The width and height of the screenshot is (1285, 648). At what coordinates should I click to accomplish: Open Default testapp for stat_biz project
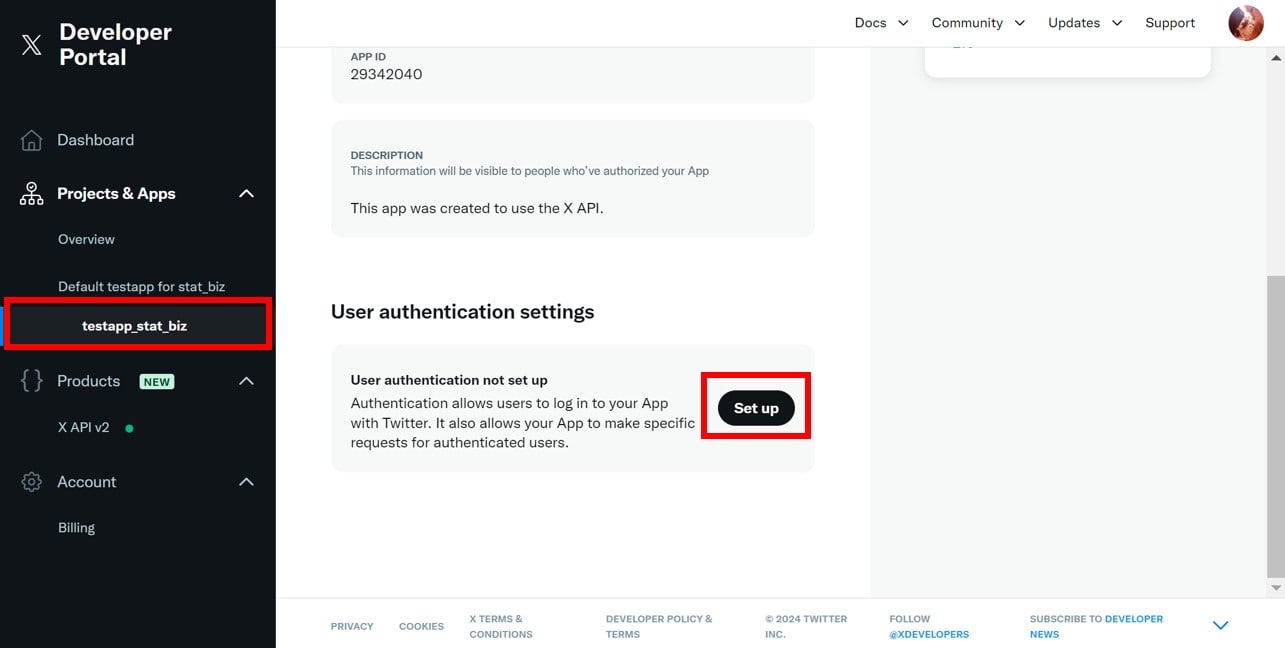click(141, 287)
